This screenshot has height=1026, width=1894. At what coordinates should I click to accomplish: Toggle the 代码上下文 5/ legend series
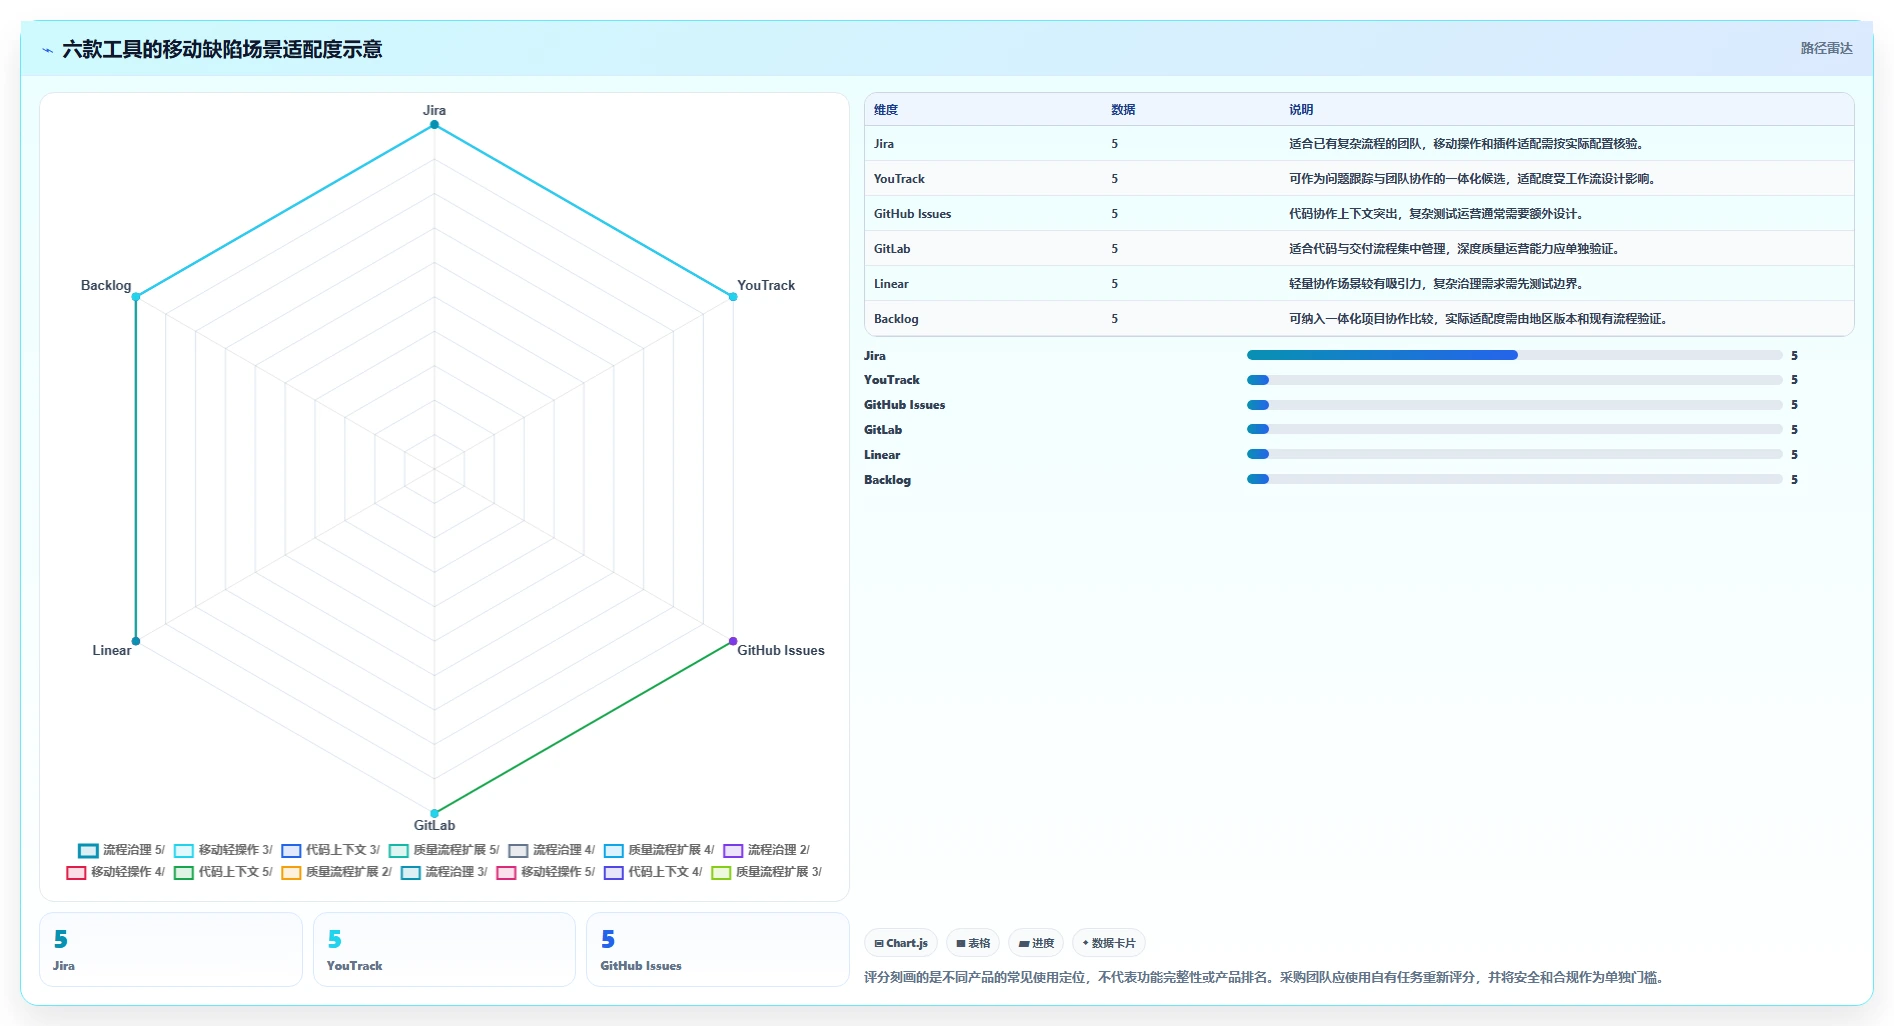(223, 872)
